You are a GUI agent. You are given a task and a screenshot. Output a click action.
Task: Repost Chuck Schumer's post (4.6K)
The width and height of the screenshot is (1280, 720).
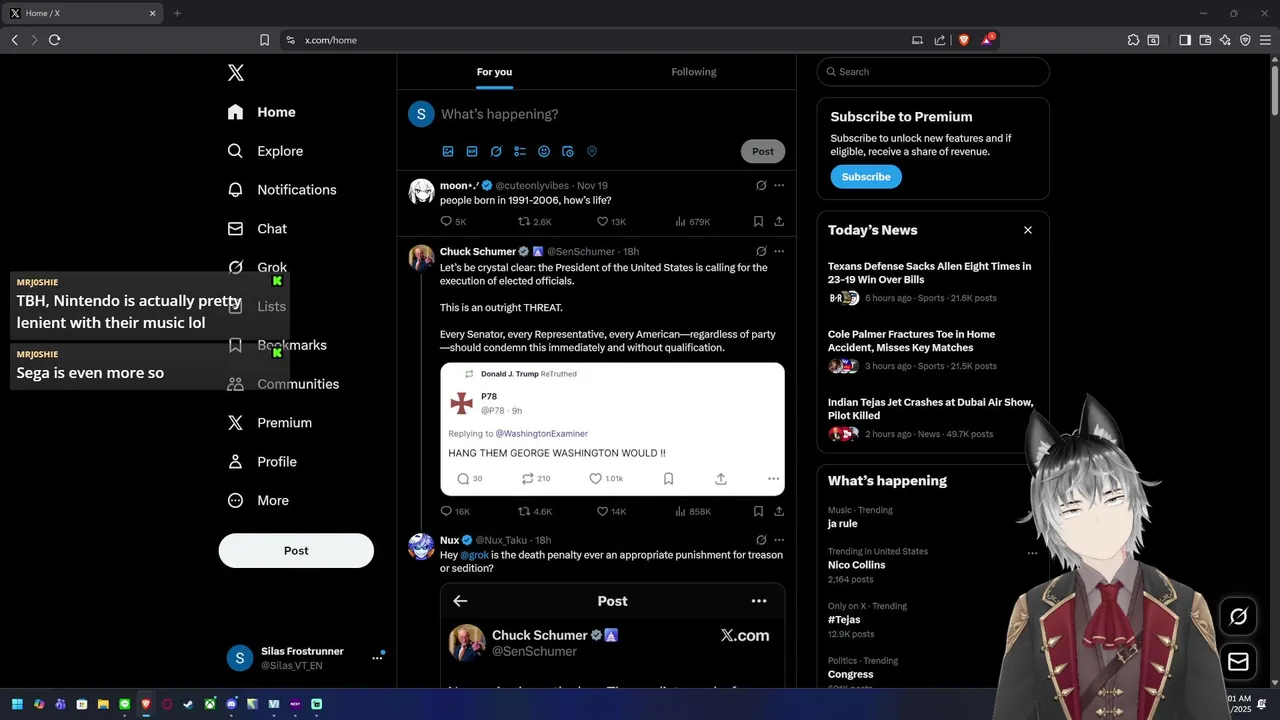pyautogui.click(x=534, y=512)
